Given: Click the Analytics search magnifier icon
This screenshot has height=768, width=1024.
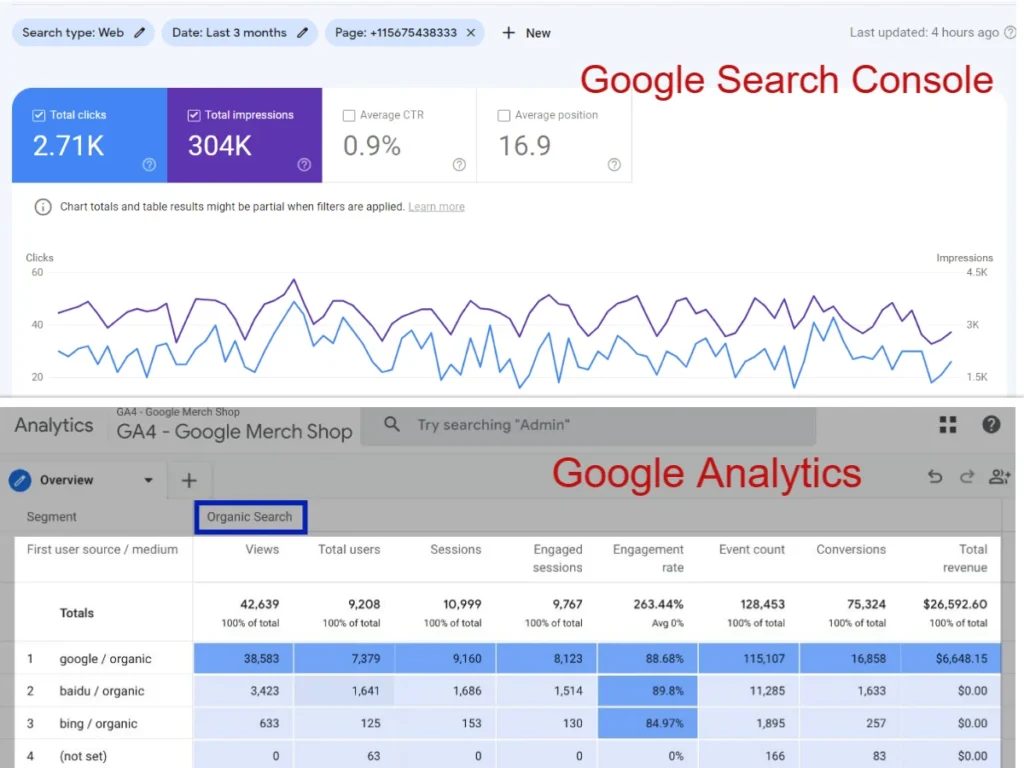Looking at the screenshot, I should 392,424.
